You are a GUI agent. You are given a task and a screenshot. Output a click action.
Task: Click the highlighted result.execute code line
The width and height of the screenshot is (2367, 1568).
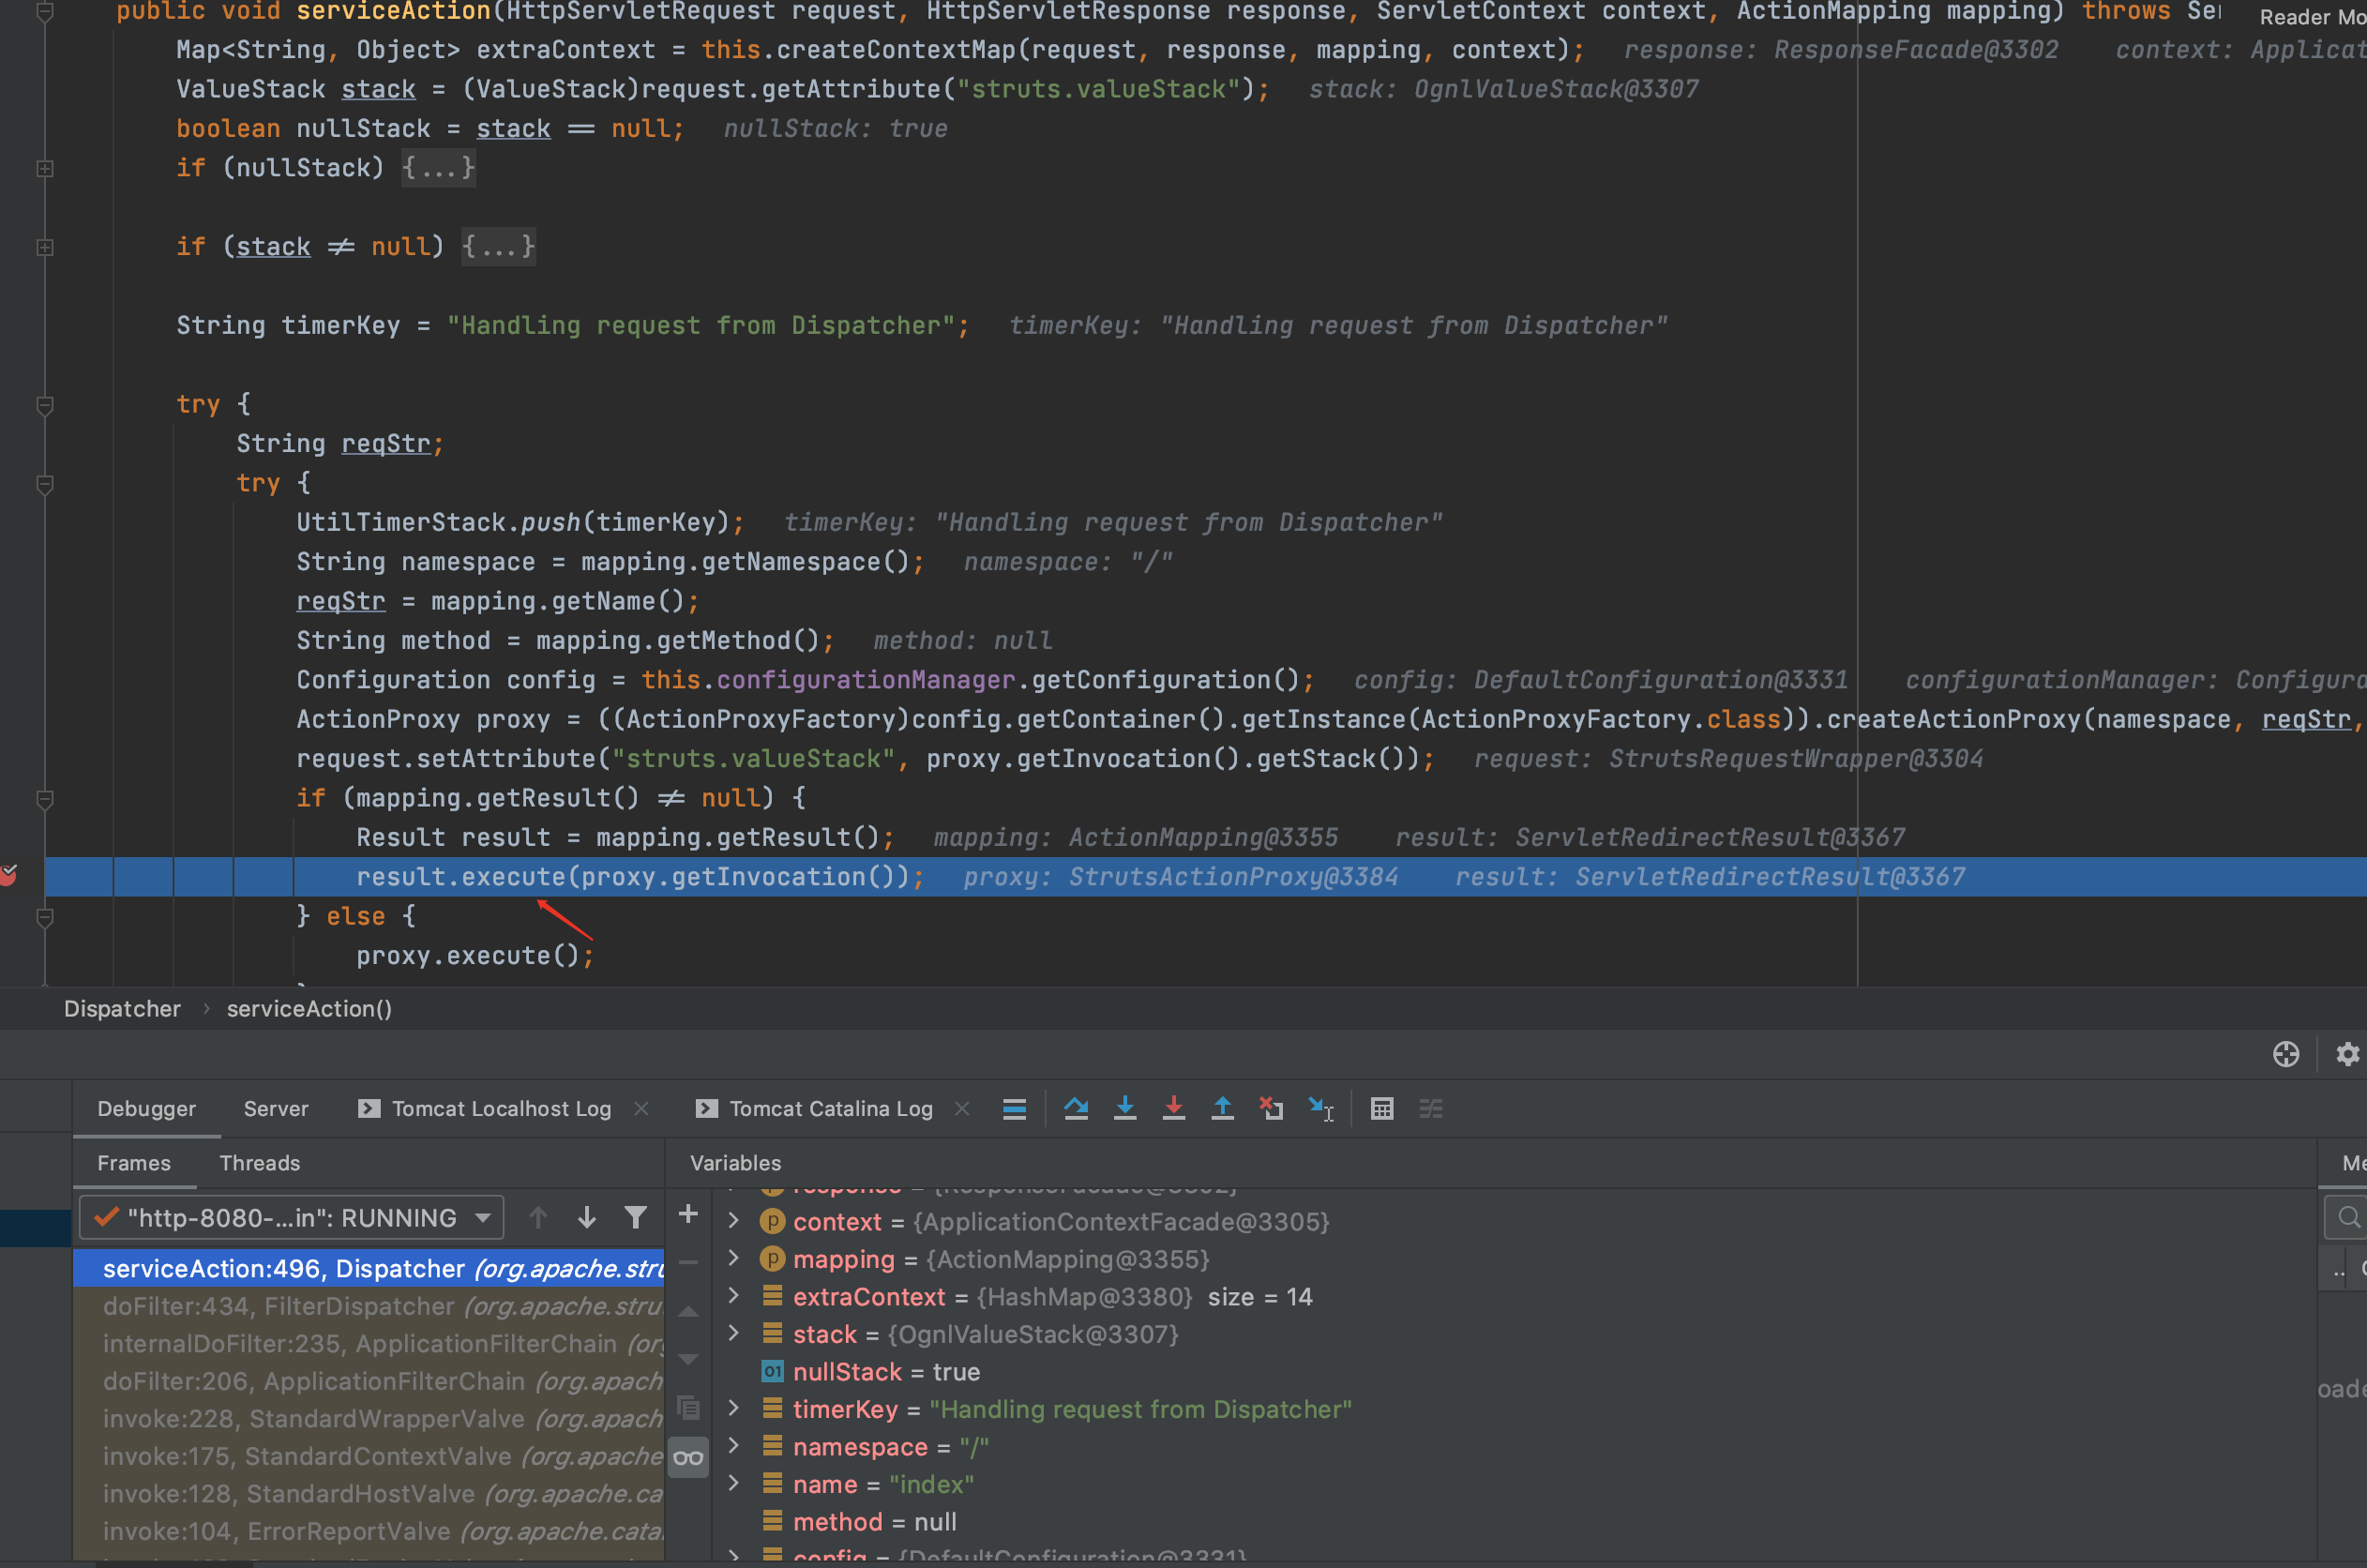click(x=1205, y=877)
